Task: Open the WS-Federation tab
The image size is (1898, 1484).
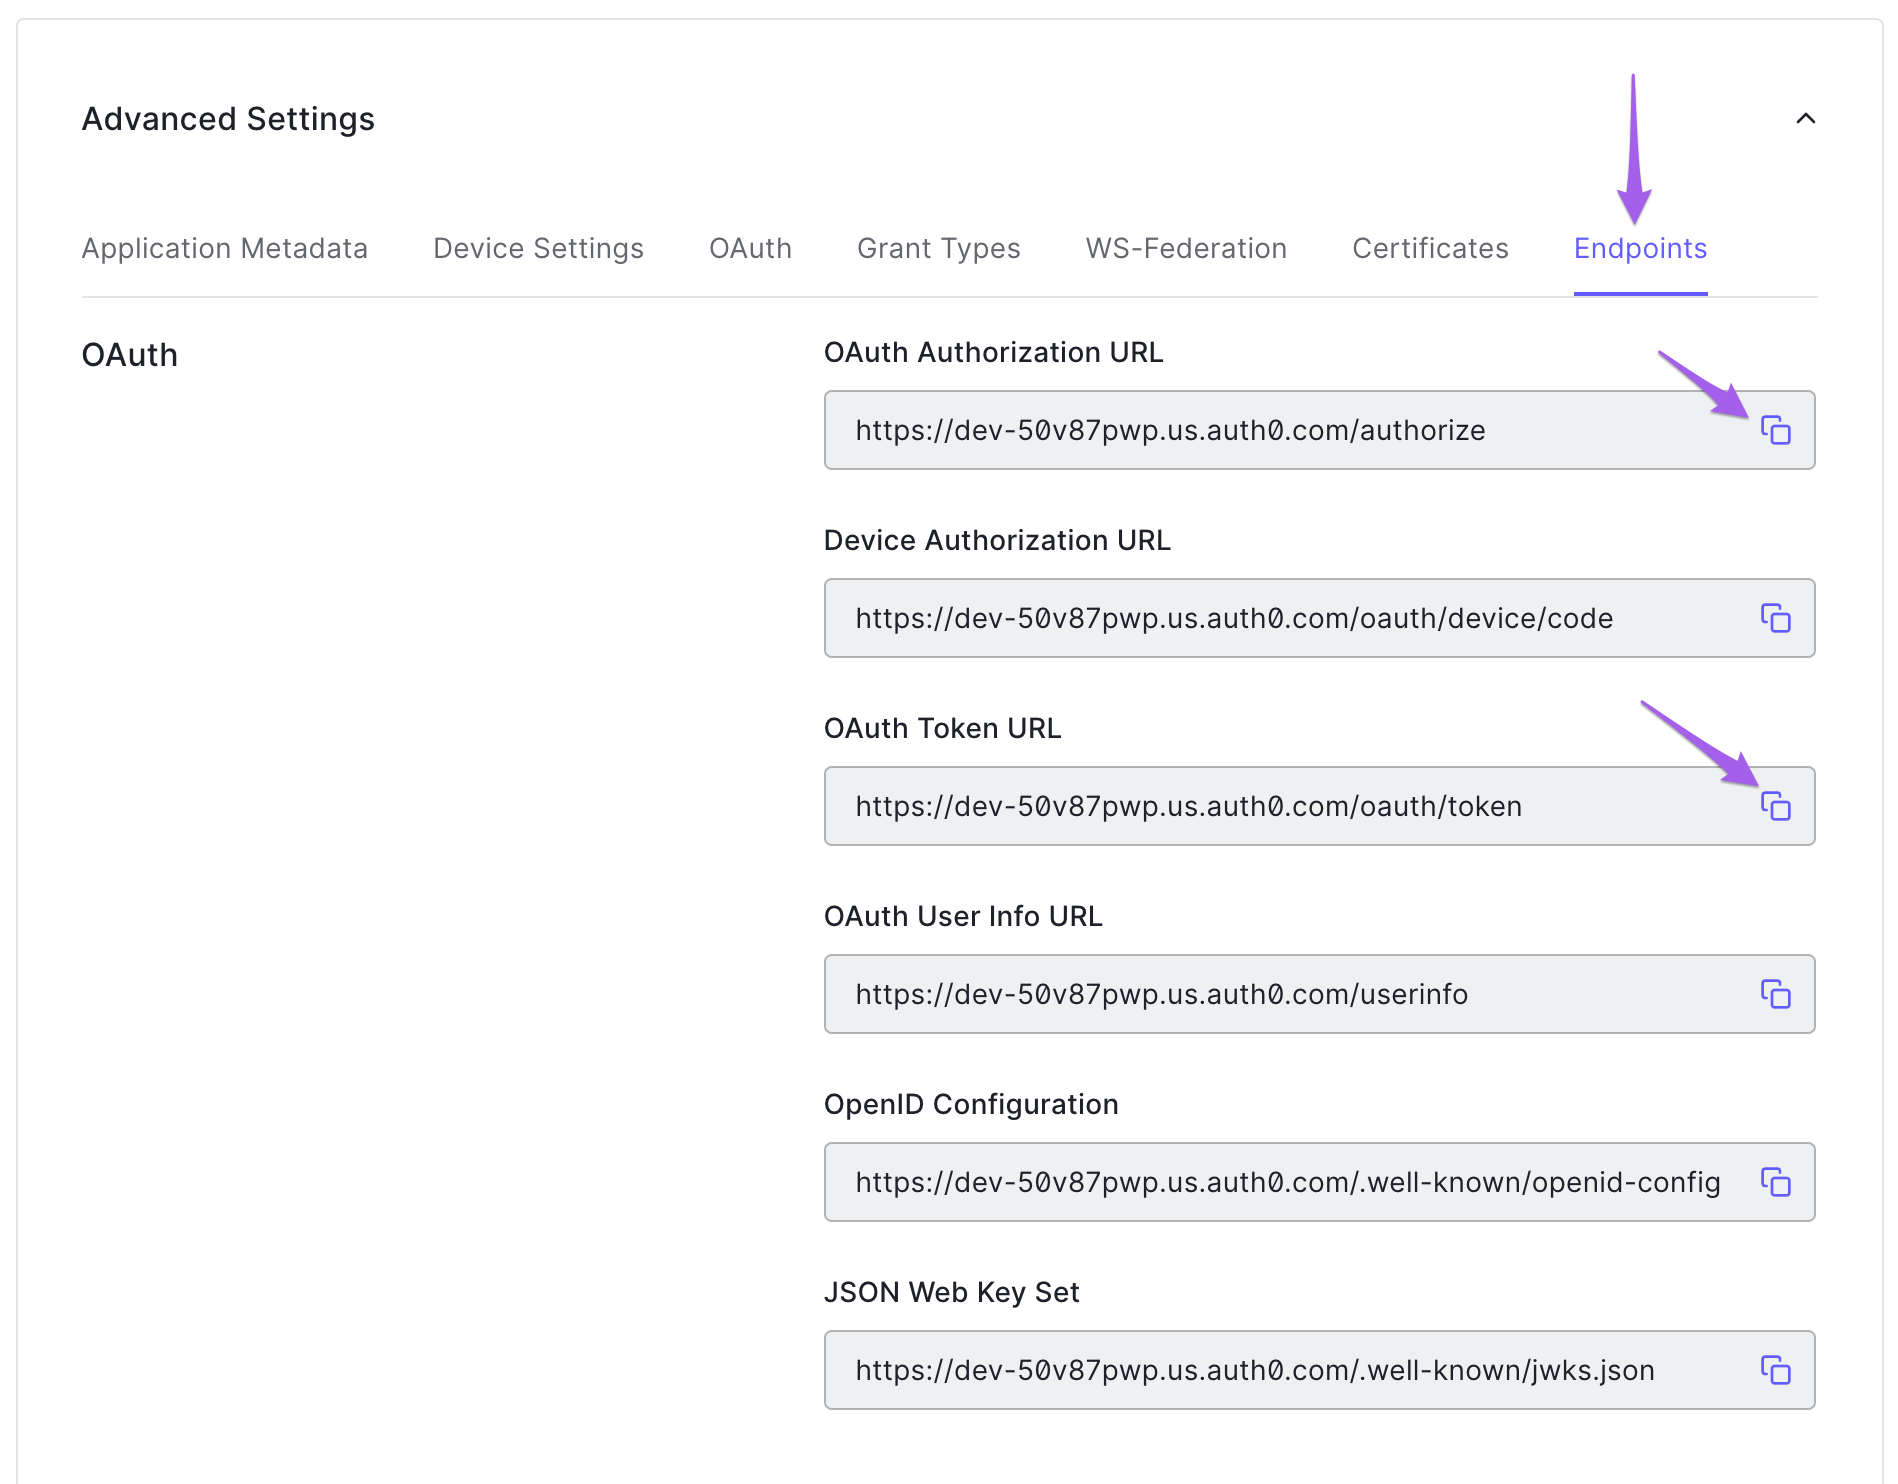Action: (x=1186, y=248)
